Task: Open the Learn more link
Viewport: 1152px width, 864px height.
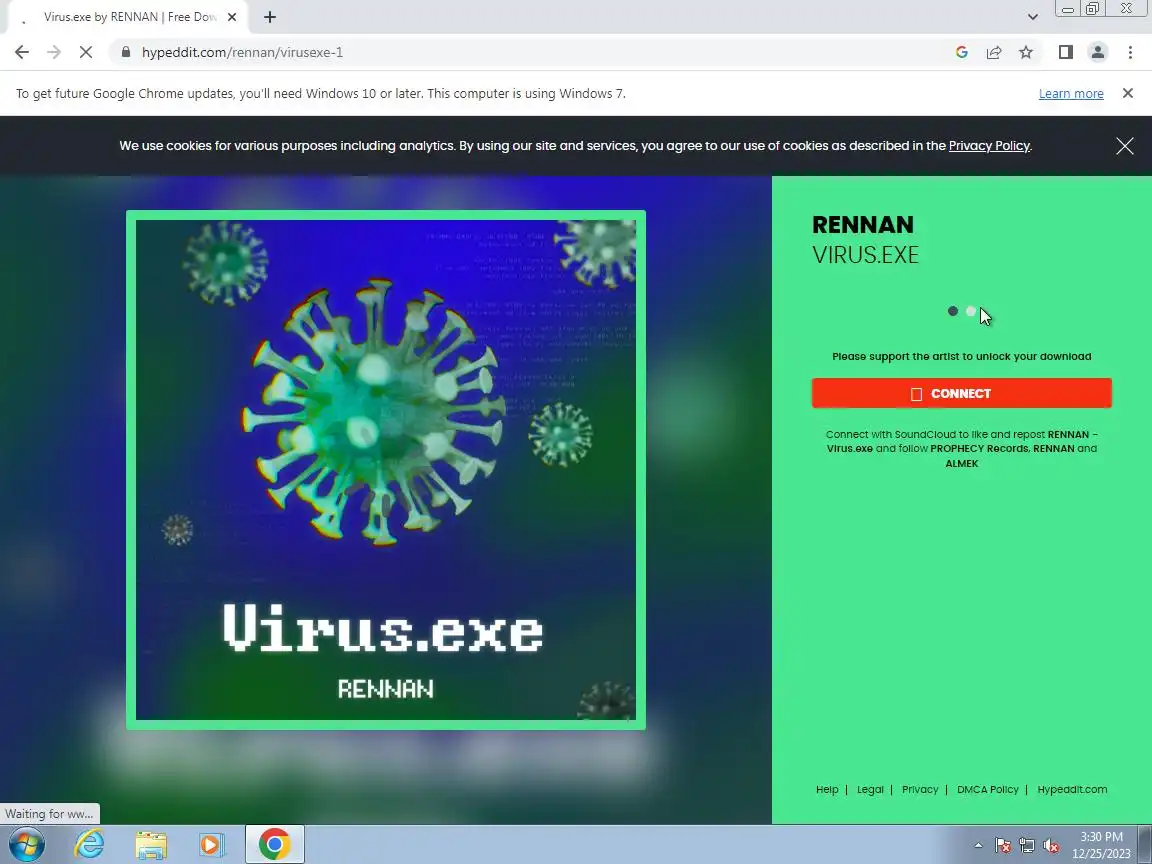Action: click(1070, 93)
